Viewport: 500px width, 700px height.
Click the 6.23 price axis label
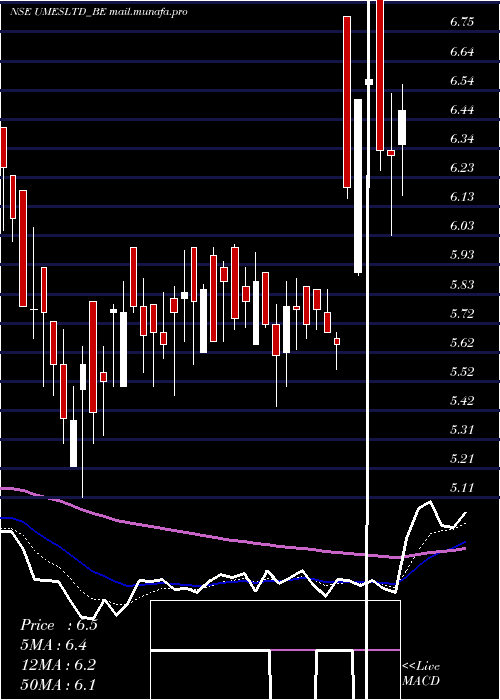click(x=462, y=168)
